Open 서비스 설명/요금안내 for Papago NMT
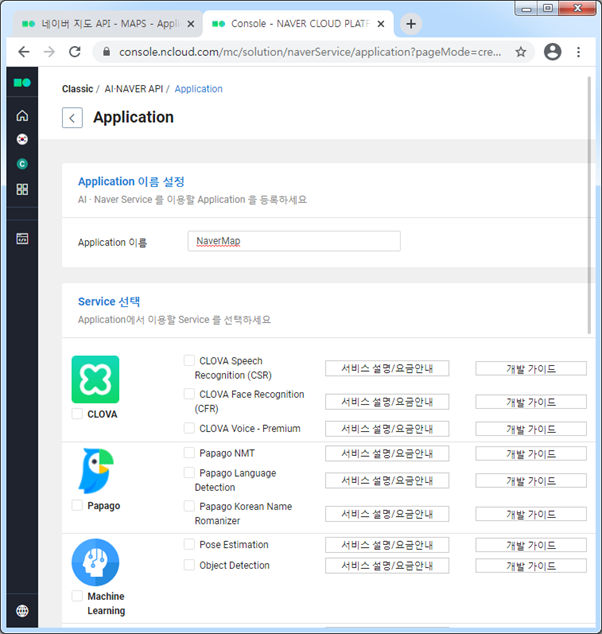This screenshot has width=602, height=634. [x=387, y=454]
